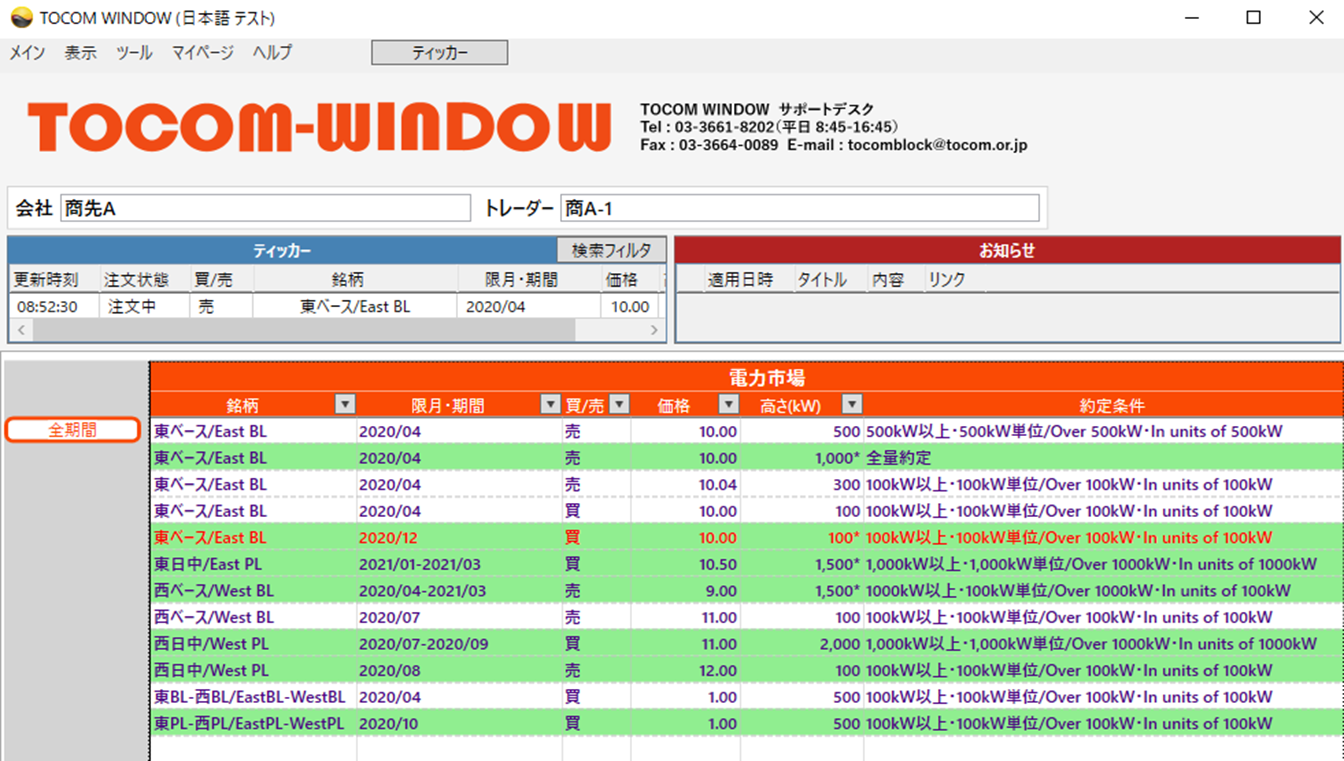Select the 西日中/West PL 2020/08 row

point(747,670)
